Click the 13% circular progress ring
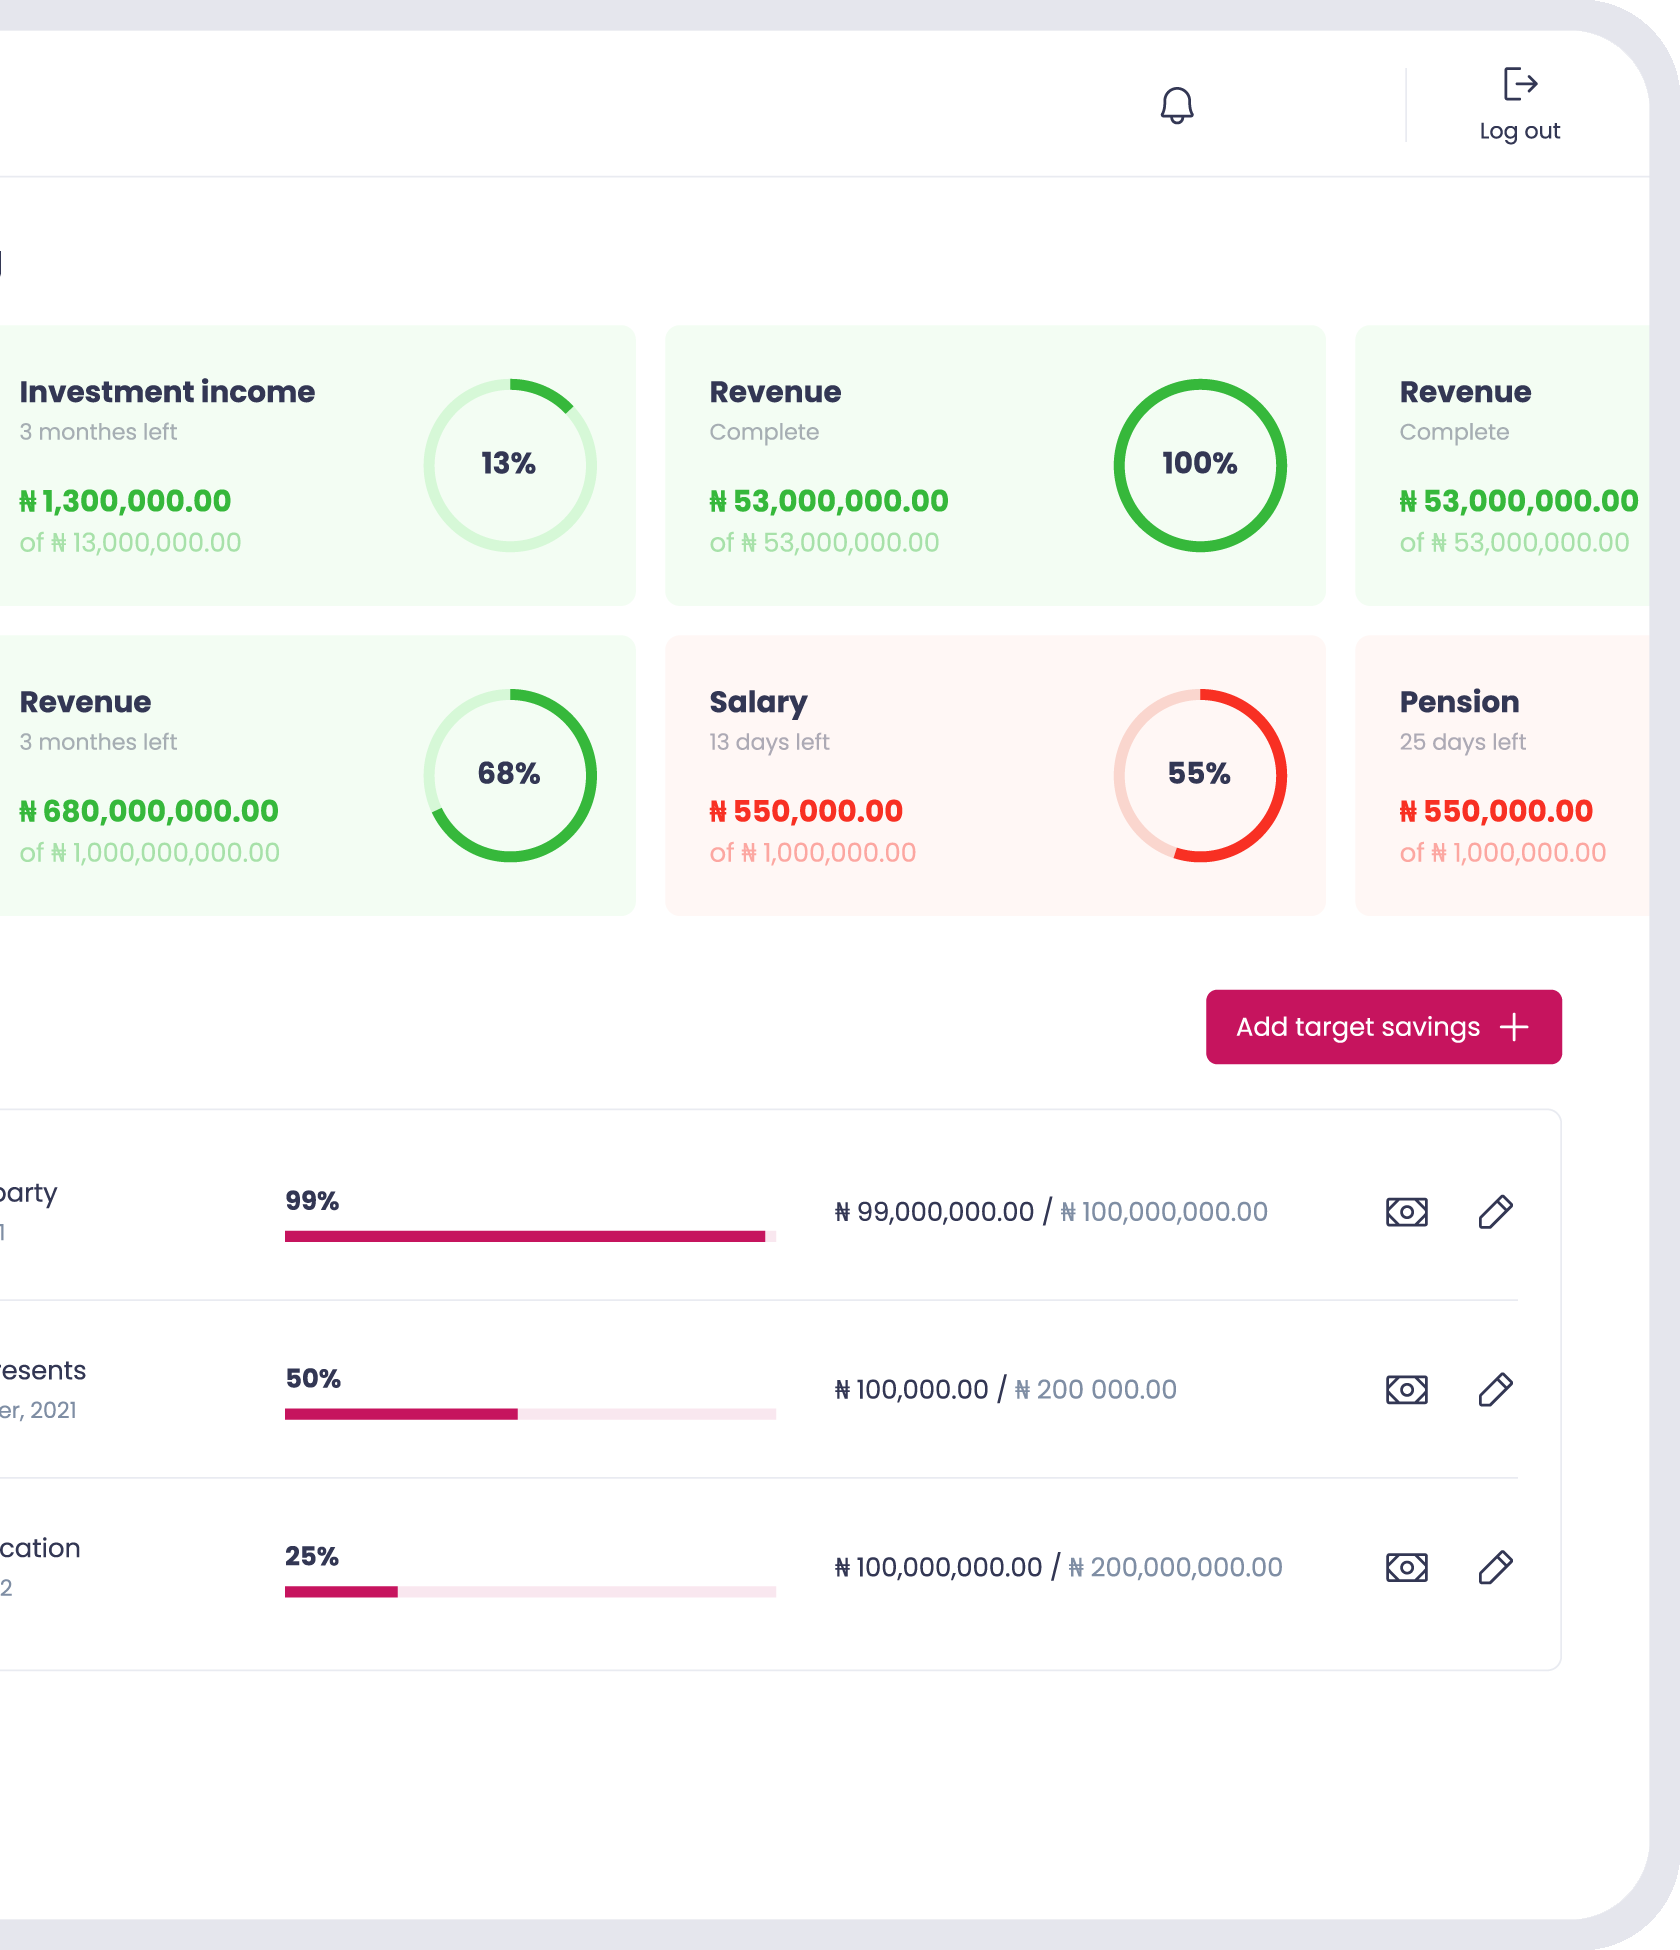Screen dimensions: 1680x1950 click(510, 465)
